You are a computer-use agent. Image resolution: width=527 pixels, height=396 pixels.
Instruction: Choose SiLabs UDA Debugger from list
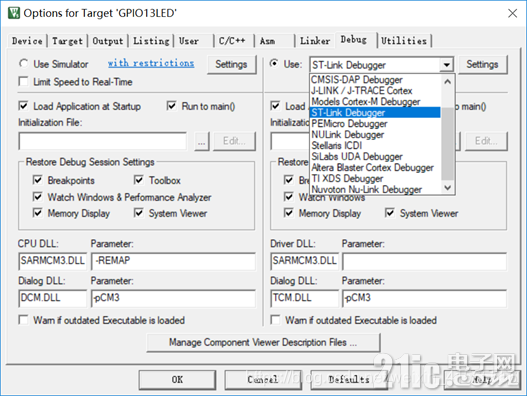[x=375, y=157]
